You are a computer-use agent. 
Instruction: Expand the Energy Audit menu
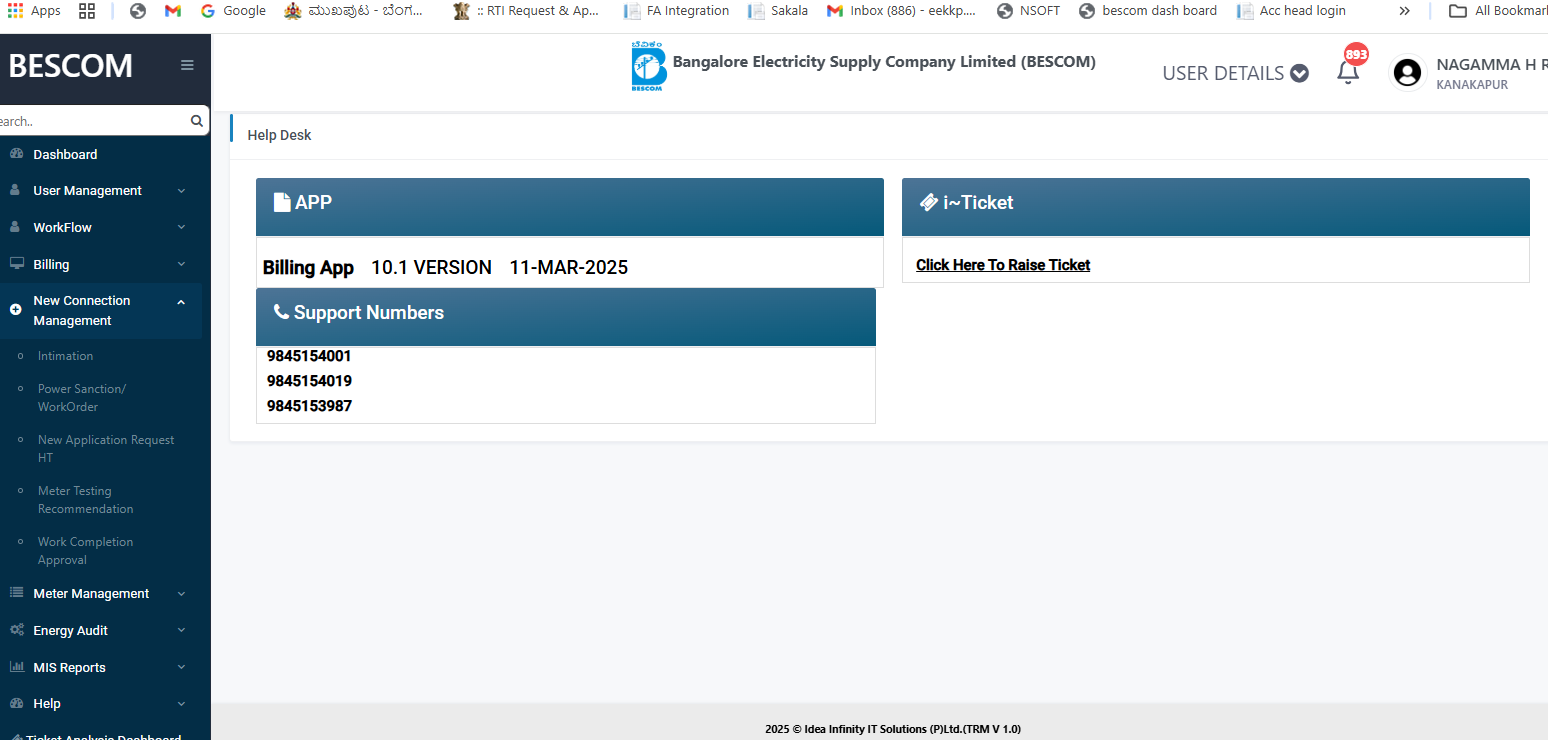pos(100,630)
